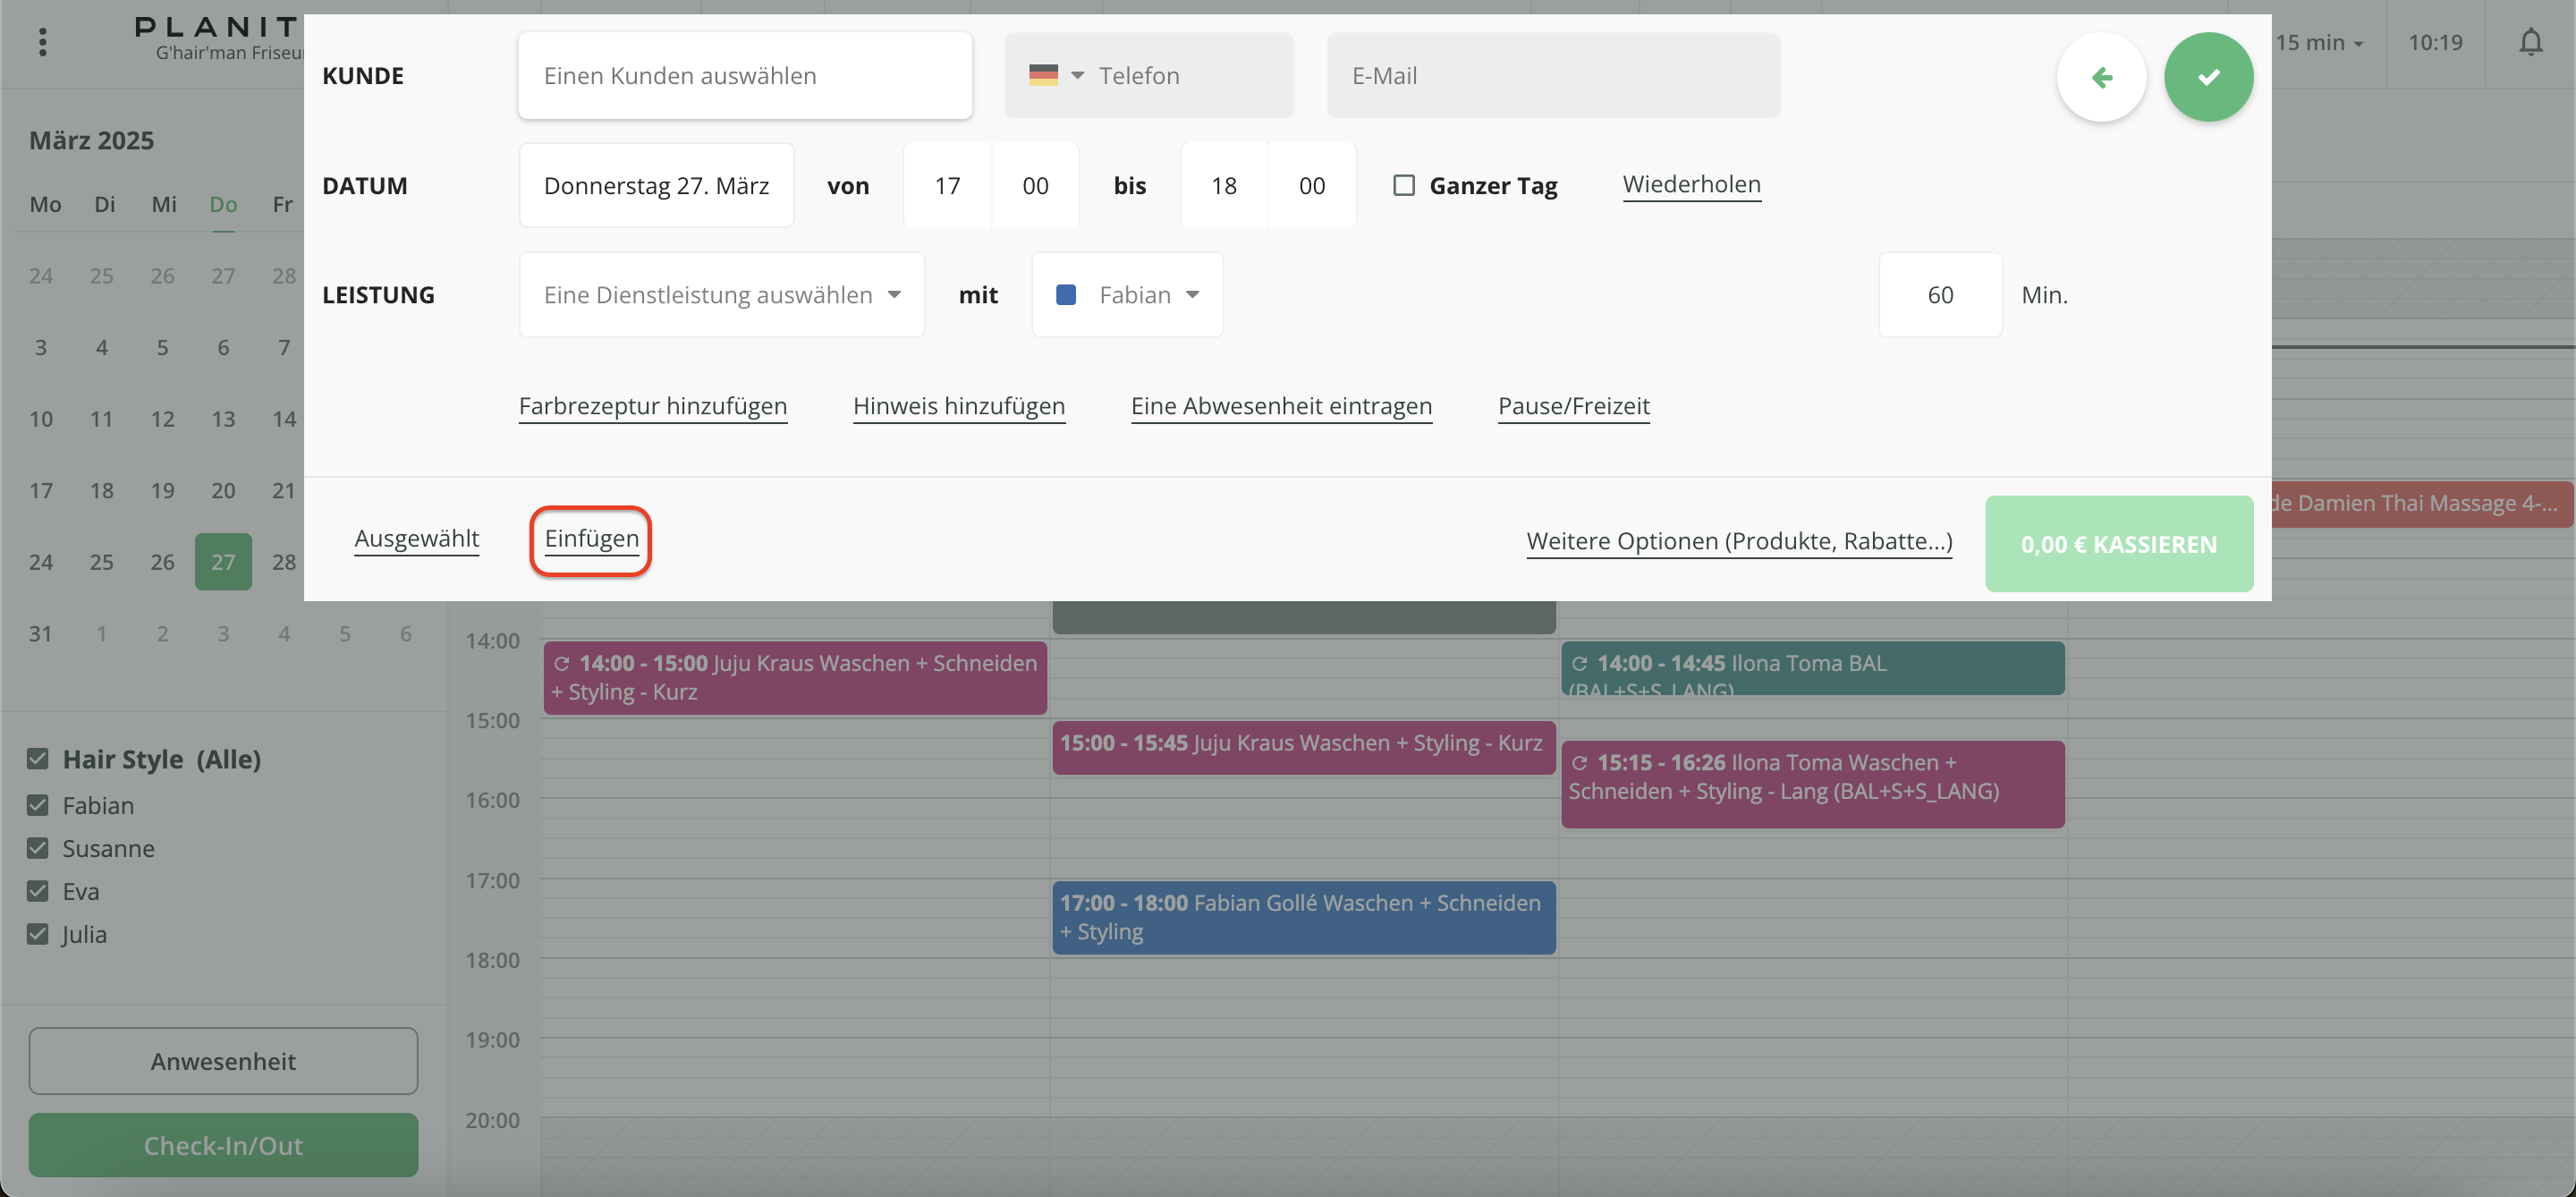Click recurring icon on Ilona Toma 14:00 appointment
The image size is (2576, 1197).
(1579, 664)
